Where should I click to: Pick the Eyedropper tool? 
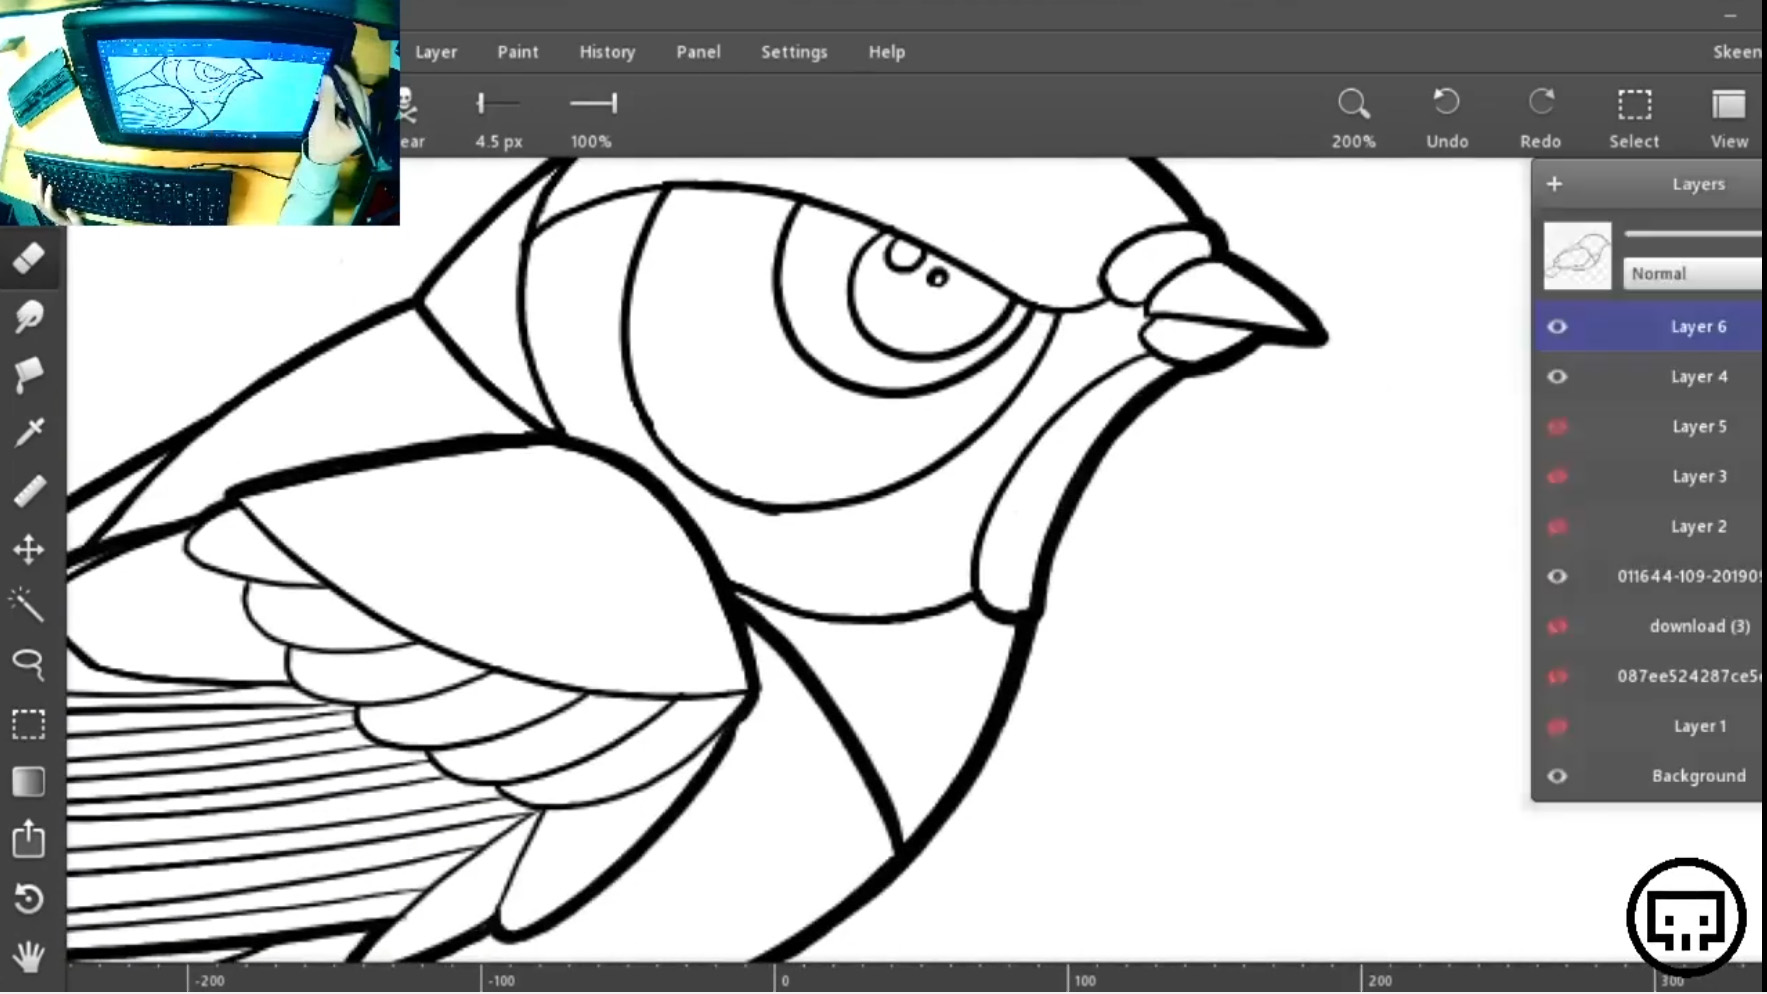point(29,432)
